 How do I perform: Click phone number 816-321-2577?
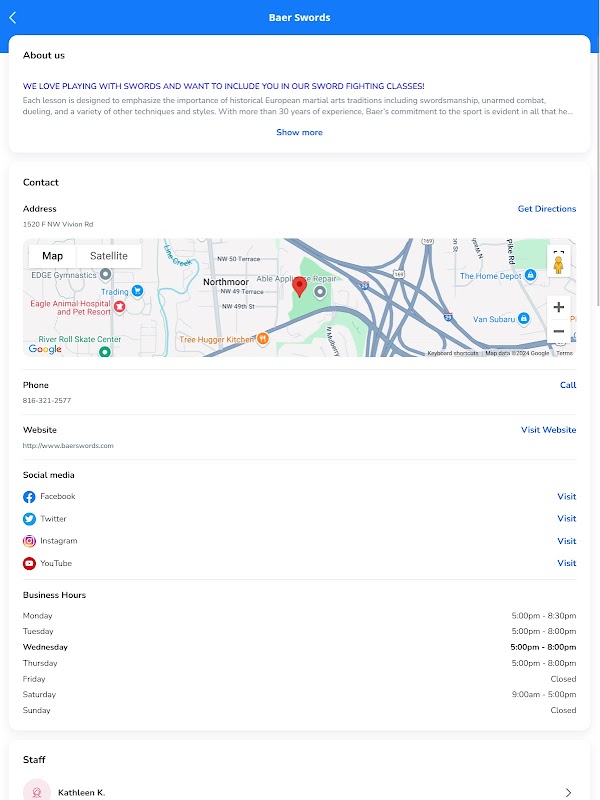(x=47, y=401)
